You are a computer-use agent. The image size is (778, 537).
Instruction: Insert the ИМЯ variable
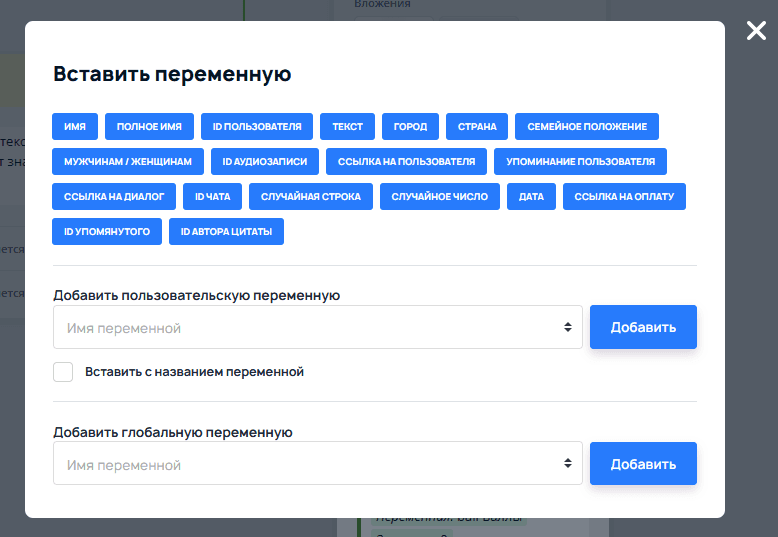[75, 127]
